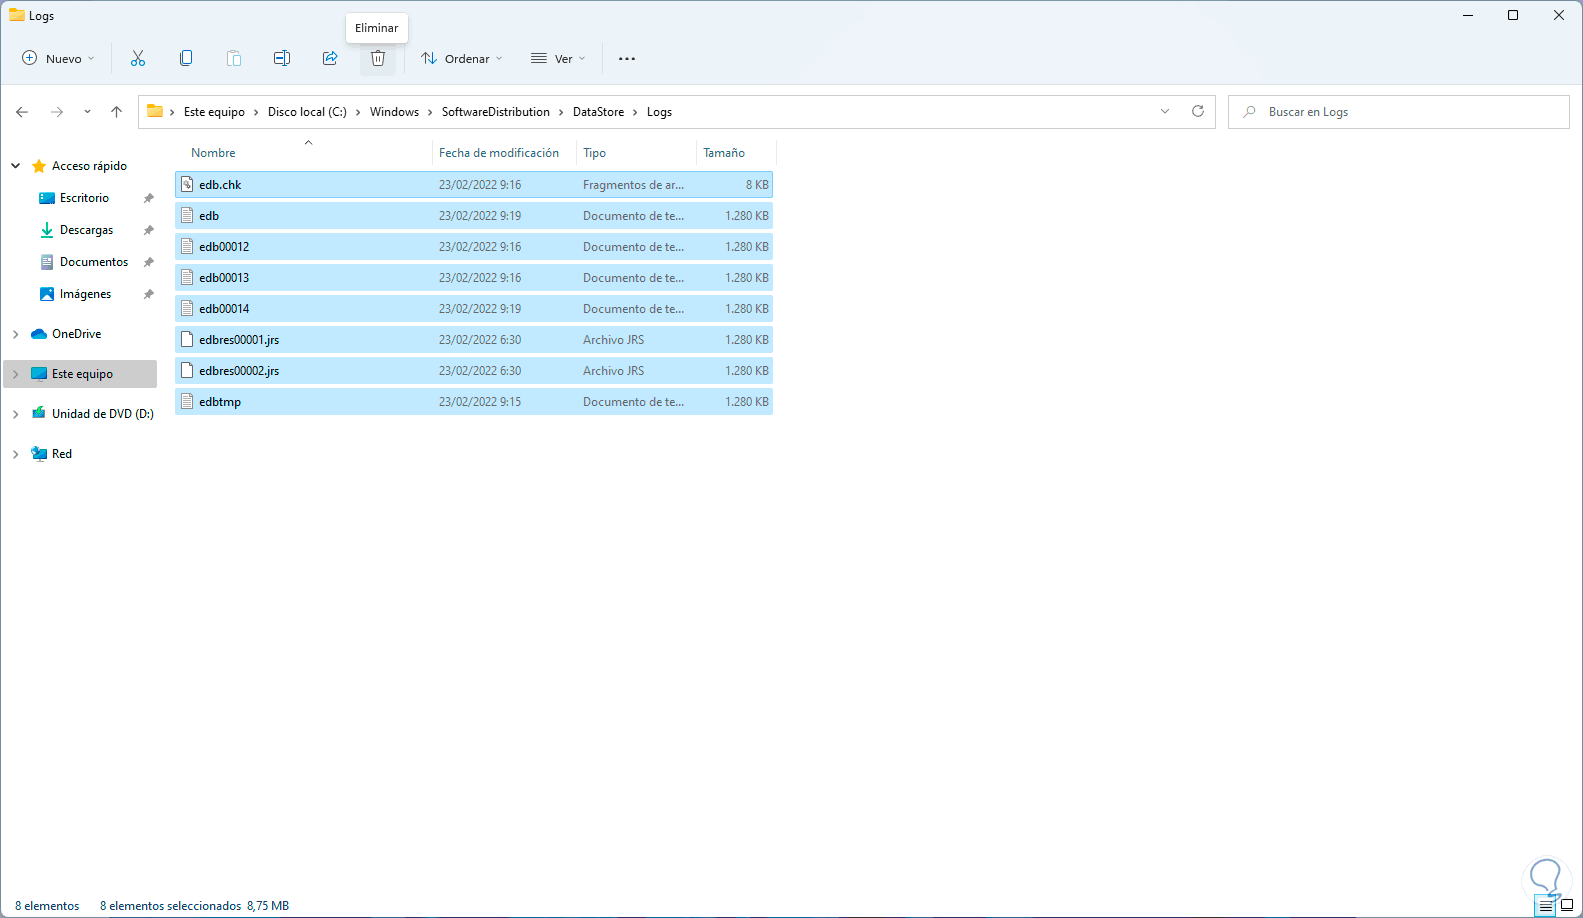Sort by the Tipo column header
Viewport: 1583px width, 918px height.
(594, 153)
